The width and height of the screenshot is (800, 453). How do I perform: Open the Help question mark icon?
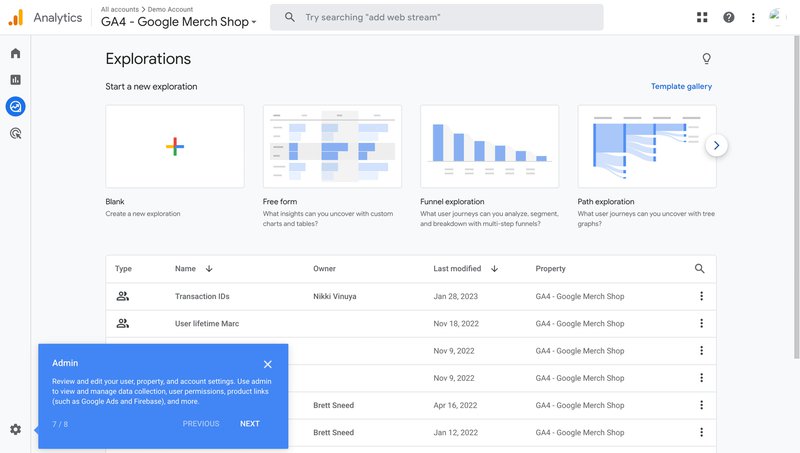coord(728,17)
